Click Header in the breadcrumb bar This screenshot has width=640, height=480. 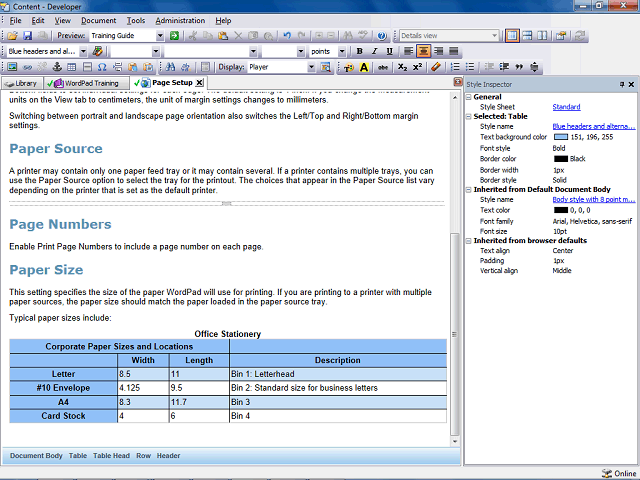click(x=168, y=456)
